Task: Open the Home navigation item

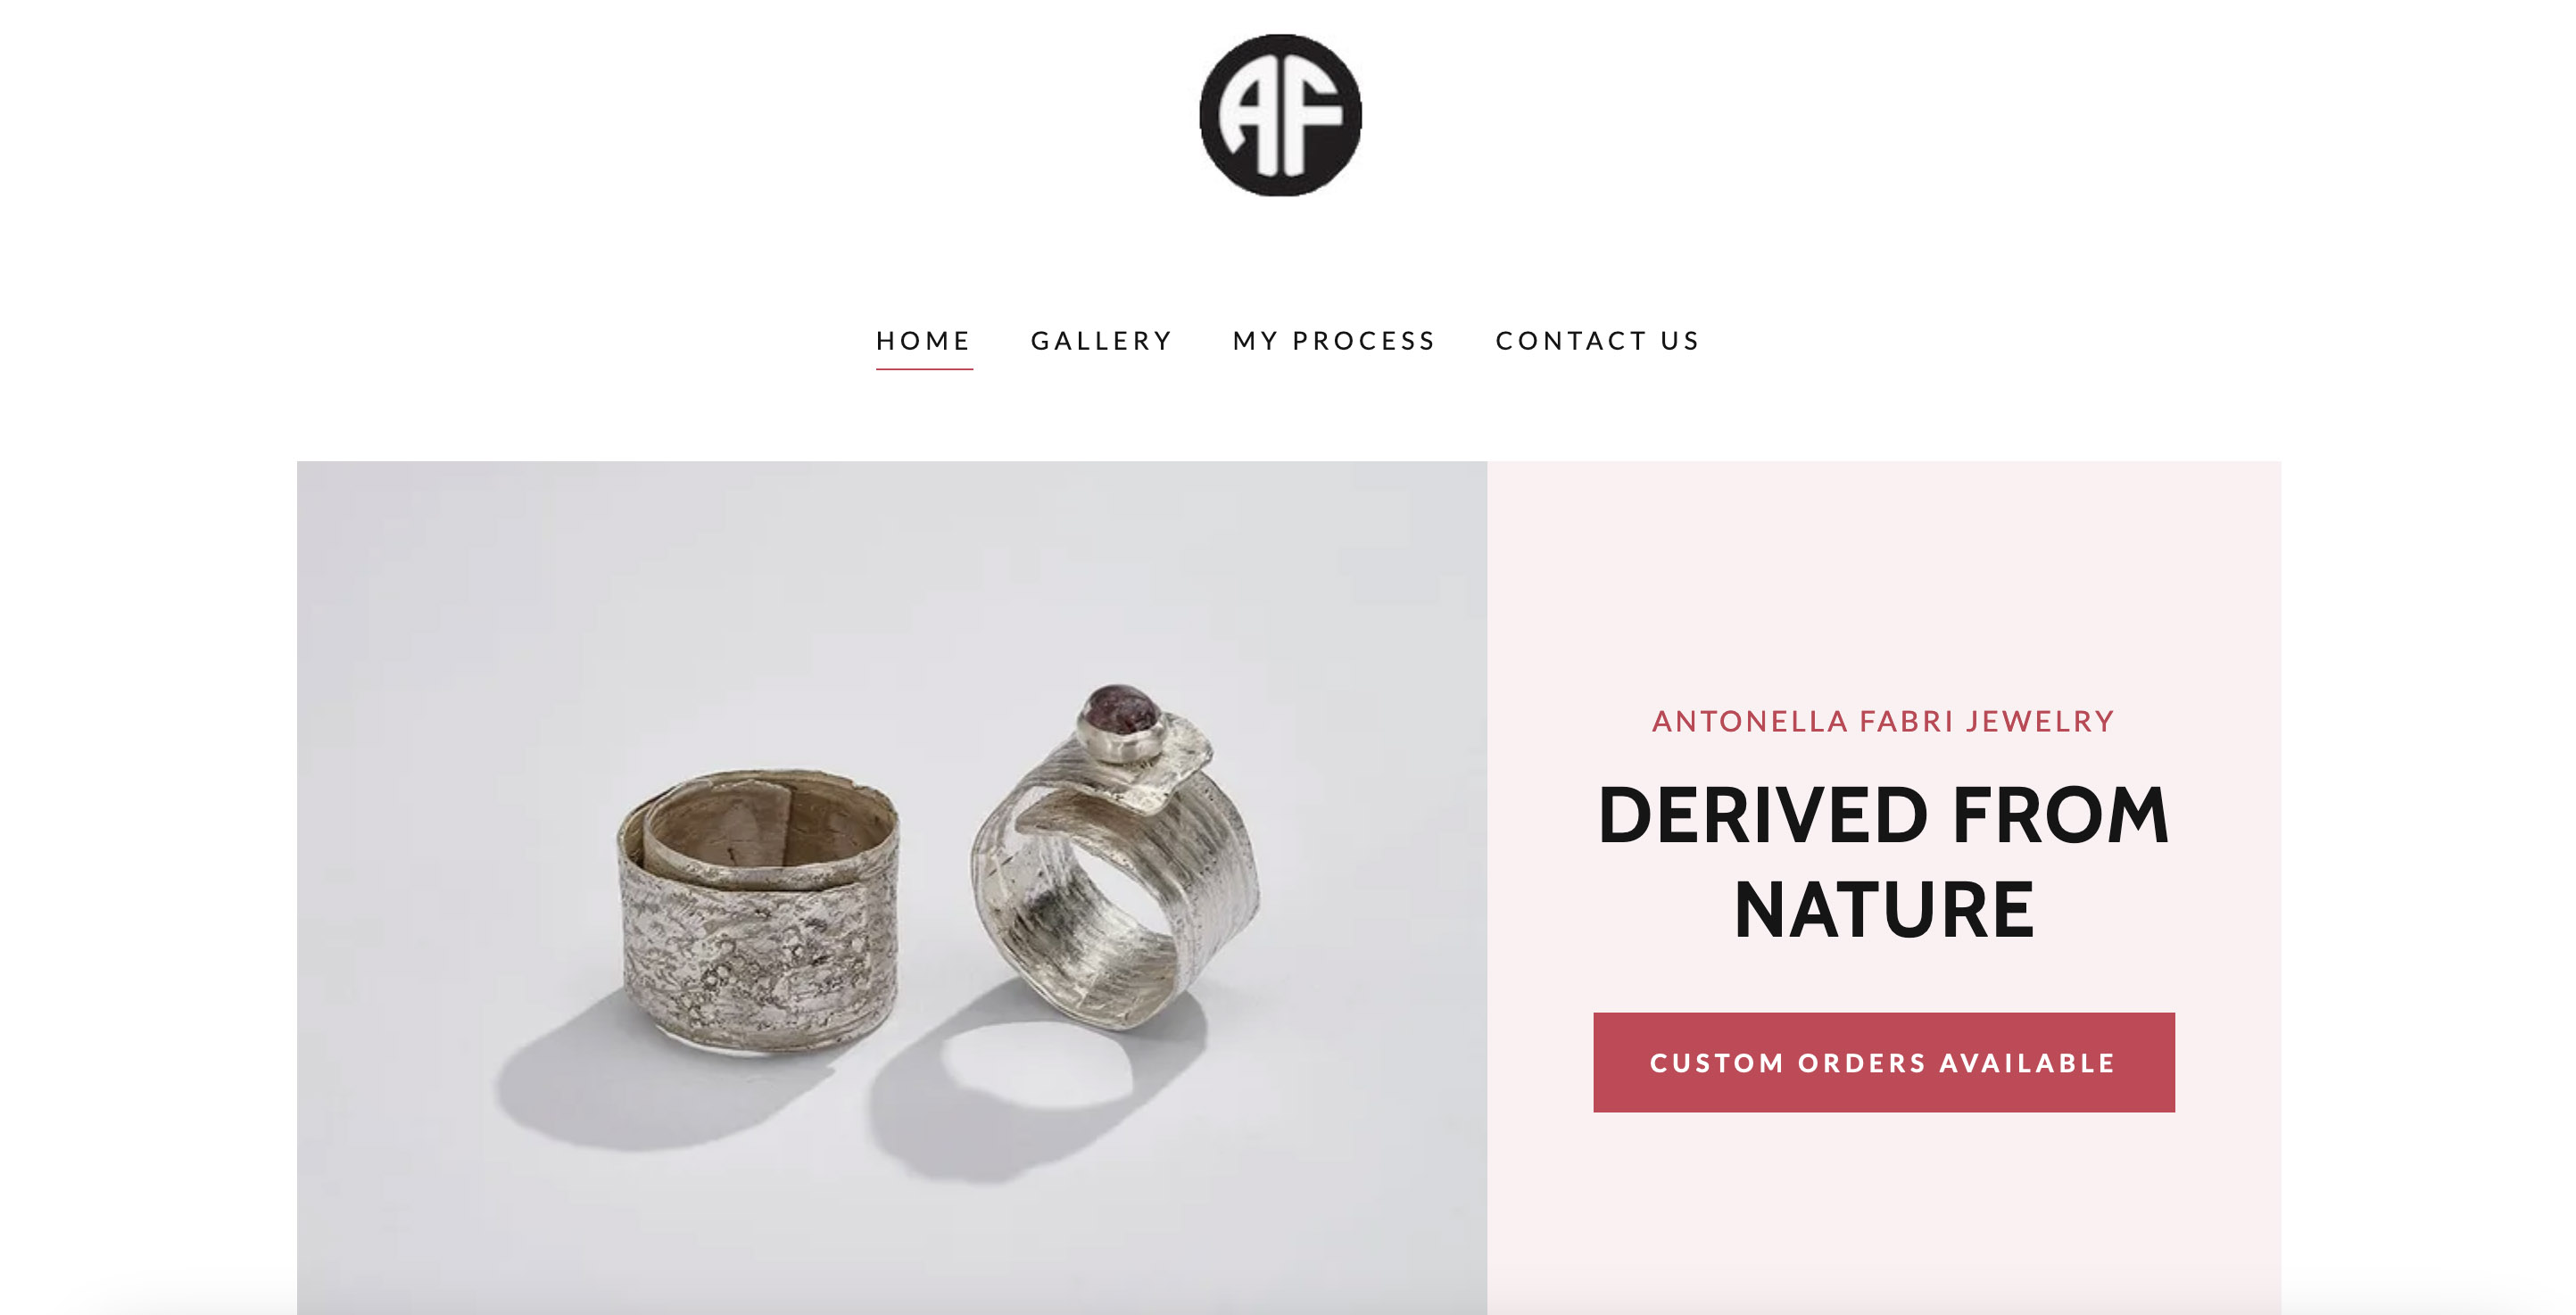Action: 924,341
